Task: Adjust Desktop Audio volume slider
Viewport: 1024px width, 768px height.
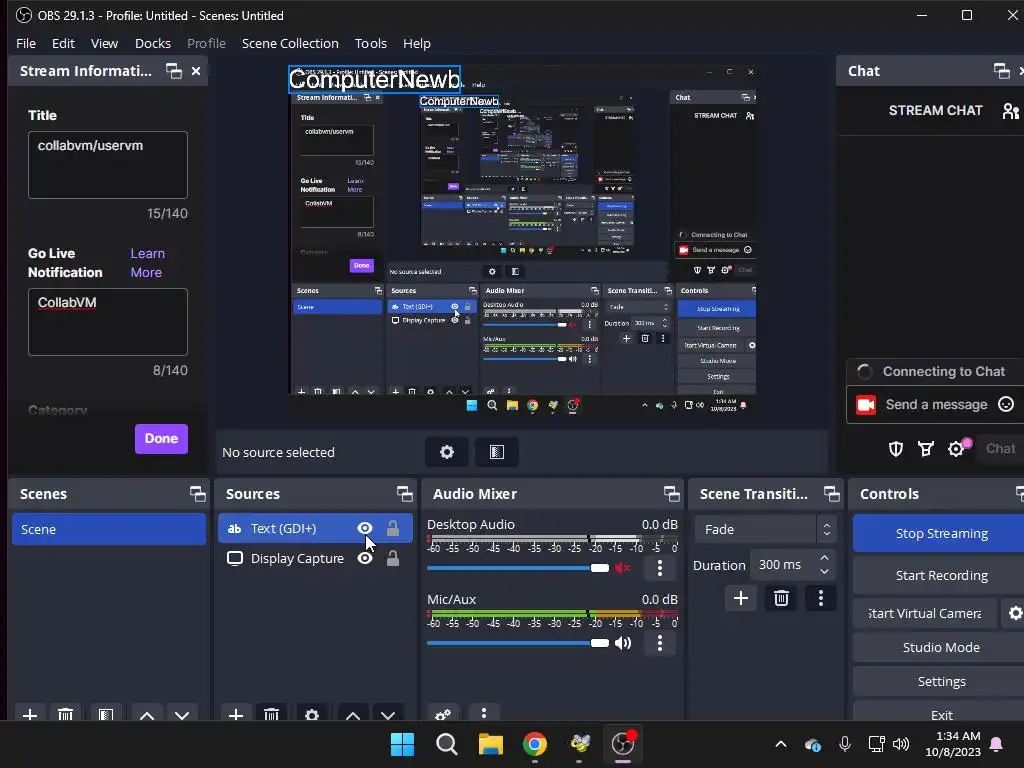Action: click(518, 568)
